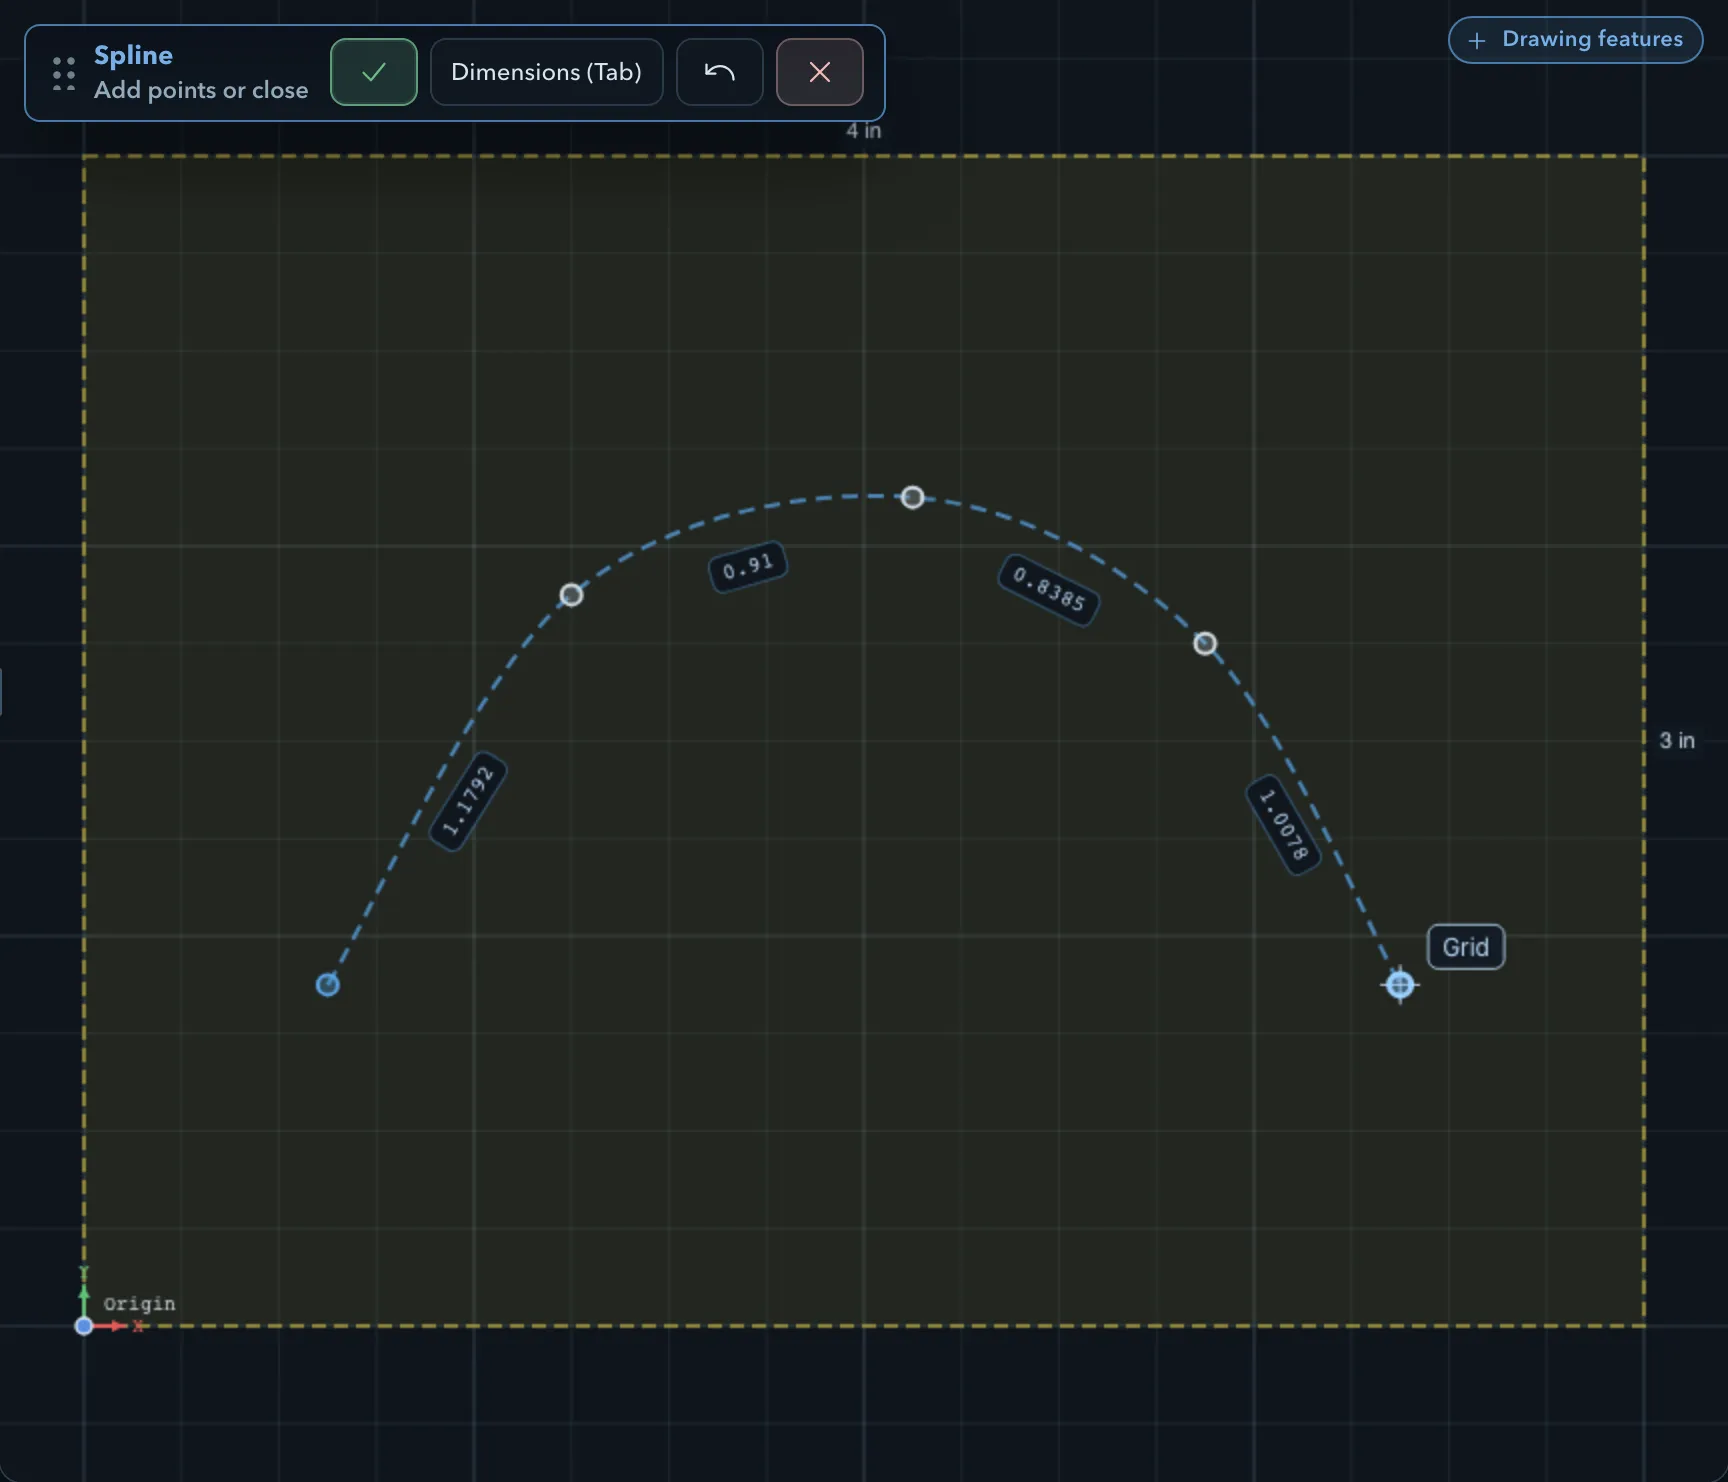The width and height of the screenshot is (1728, 1482).
Task: Open the Drawing features menu
Action: (x=1575, y=40)
